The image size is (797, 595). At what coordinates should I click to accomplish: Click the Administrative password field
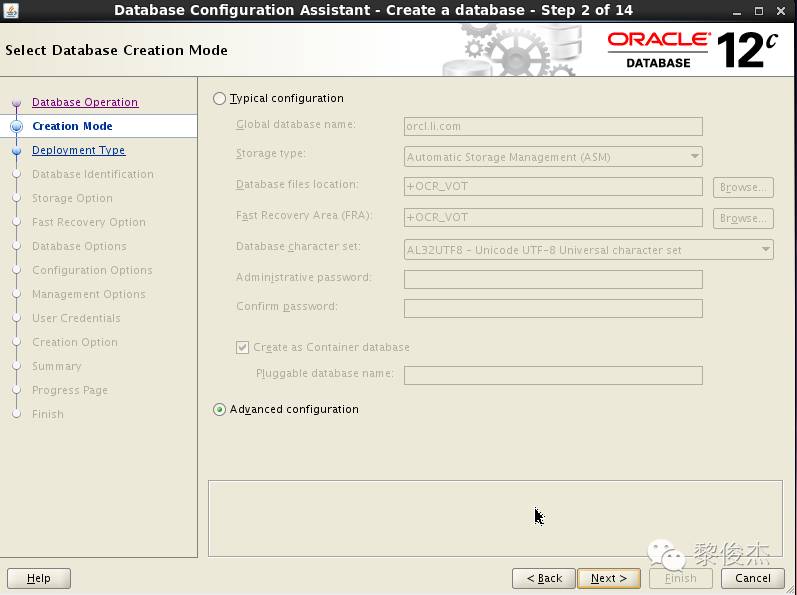point(553,279)
